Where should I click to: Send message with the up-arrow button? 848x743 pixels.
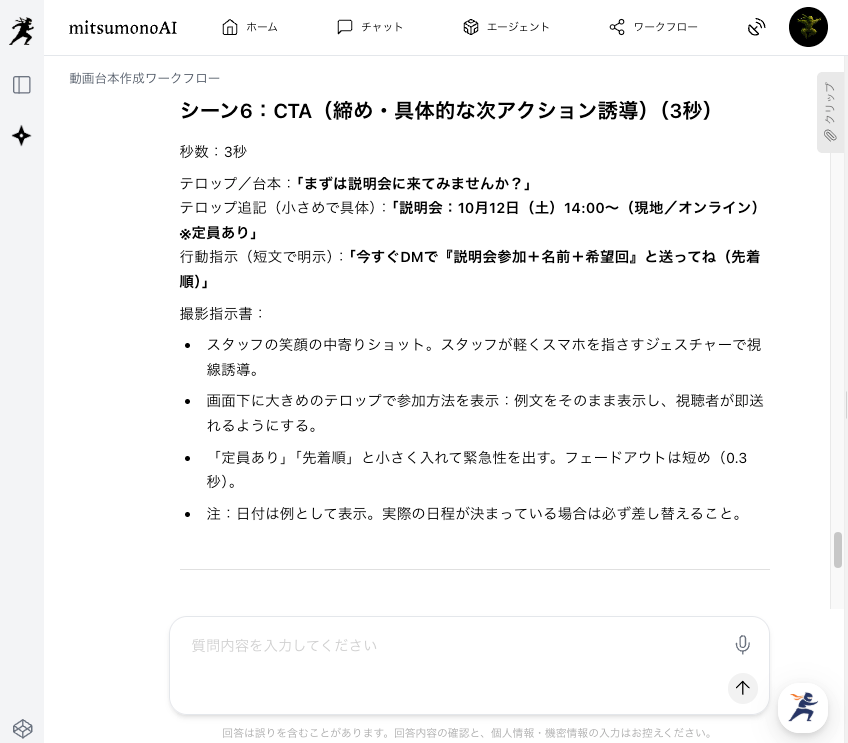[743, 688]
